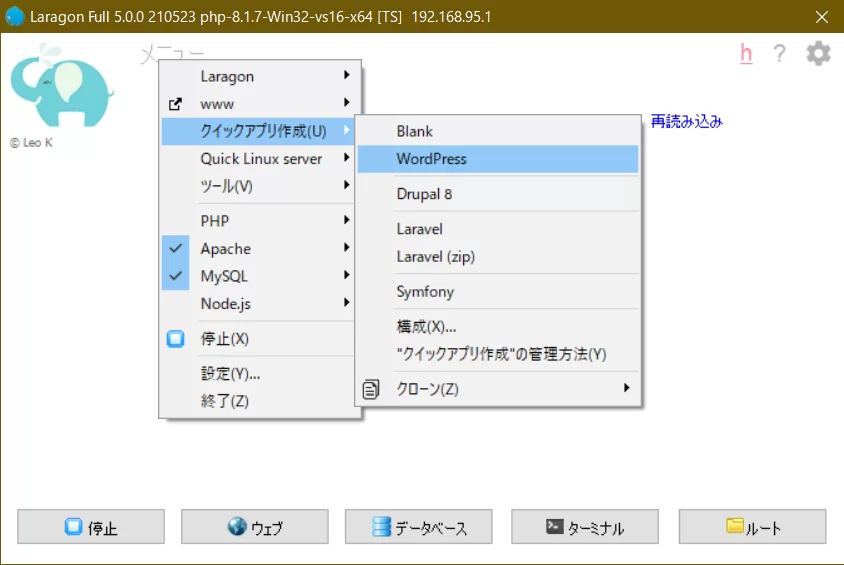This screenshot has width=844, height=565.
Task: Click the メニュー label behind the menu
Action: tap(172, 53)
